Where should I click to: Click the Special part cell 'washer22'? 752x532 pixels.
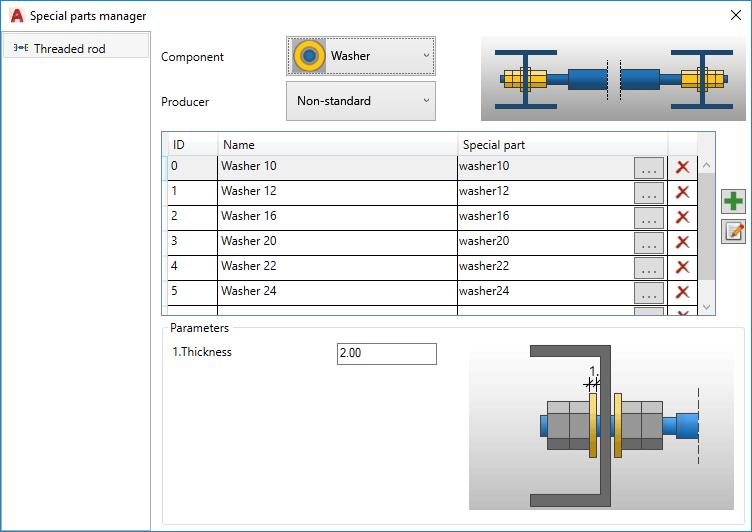(545, 268)
